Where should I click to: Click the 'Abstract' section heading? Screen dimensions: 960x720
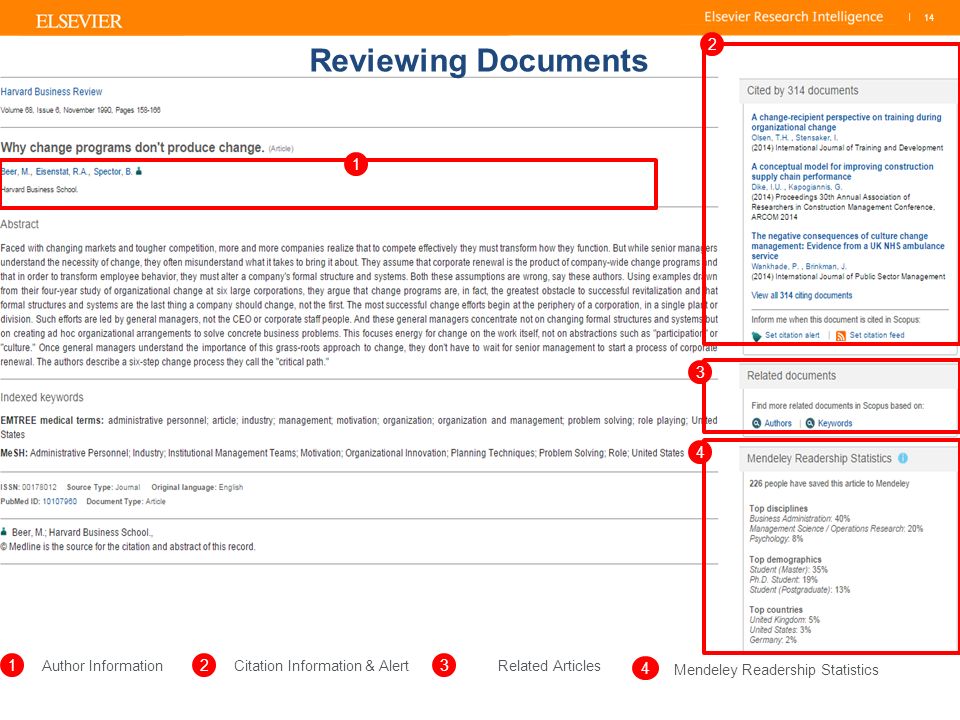[20, 224]
